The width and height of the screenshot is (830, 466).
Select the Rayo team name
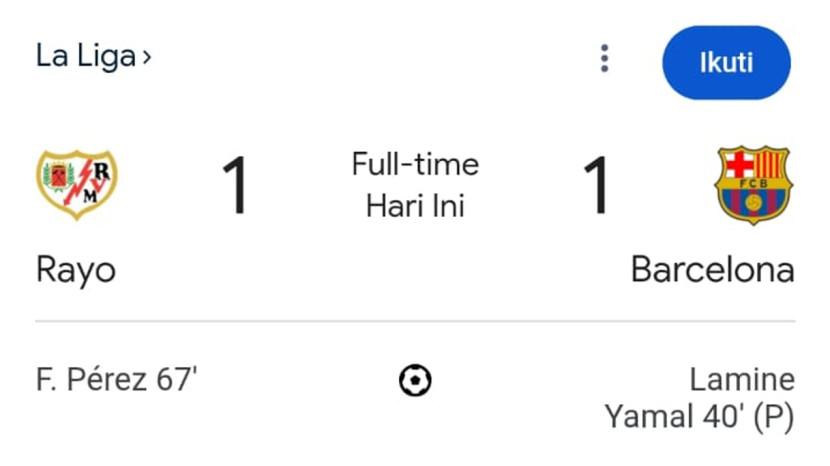click(x=75, y=270)
